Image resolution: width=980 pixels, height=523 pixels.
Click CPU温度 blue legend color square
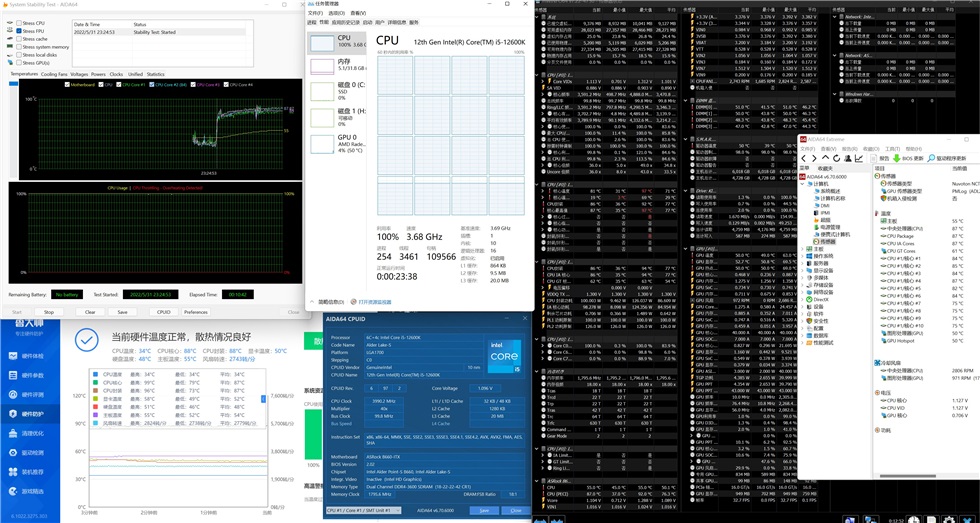95,374
